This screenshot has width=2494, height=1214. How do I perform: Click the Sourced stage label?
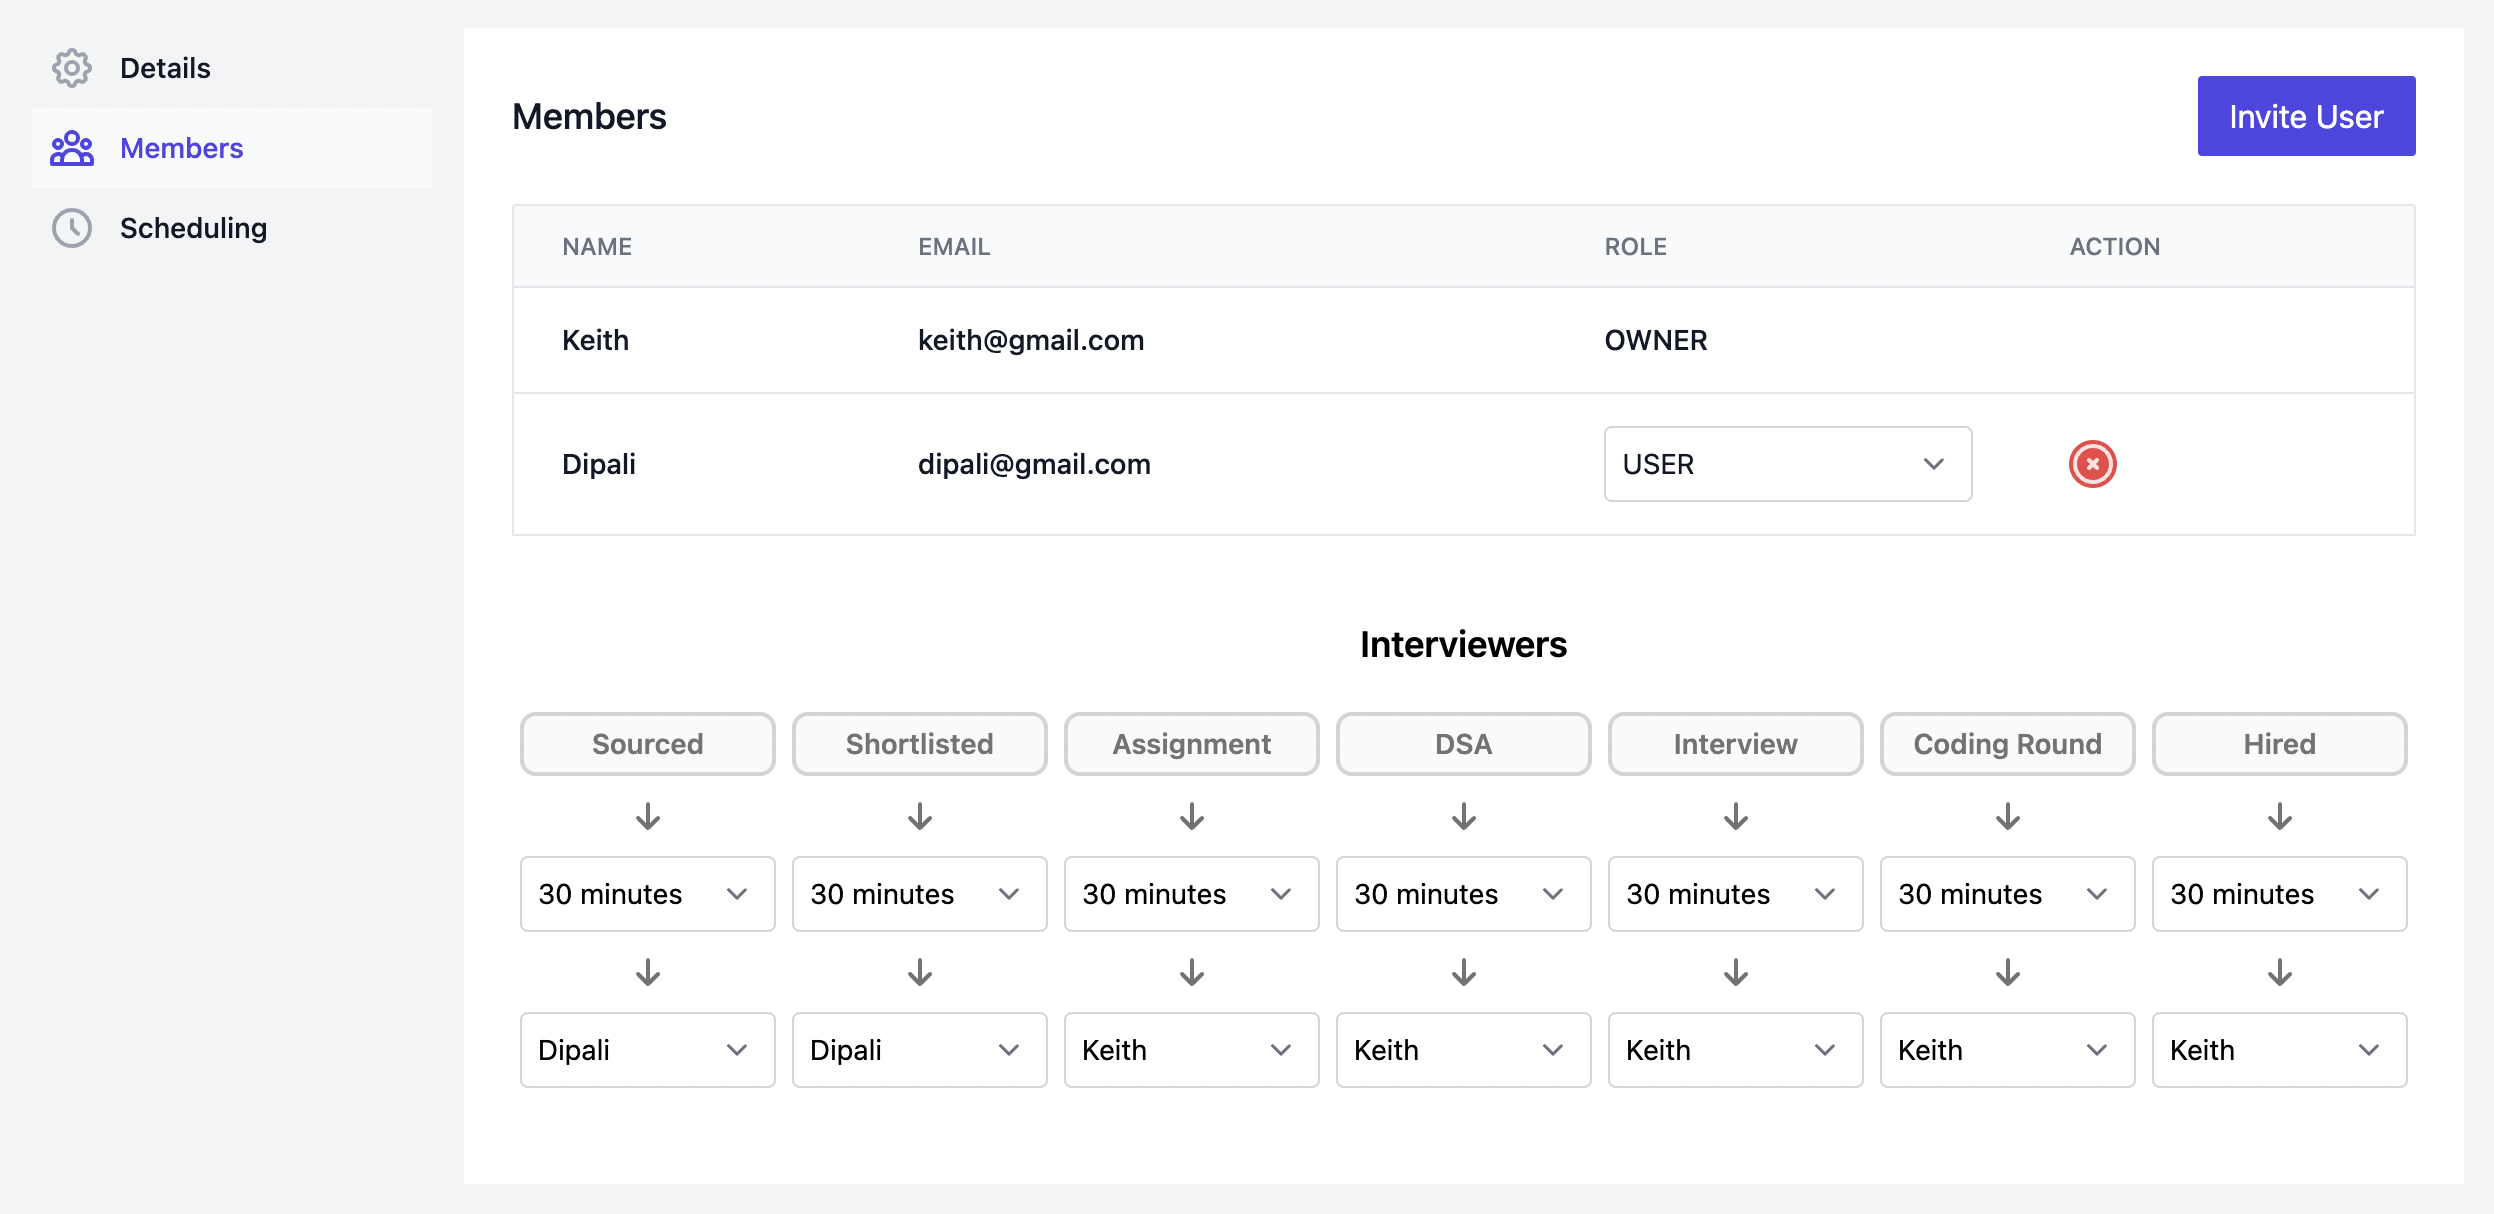point(648,744)
